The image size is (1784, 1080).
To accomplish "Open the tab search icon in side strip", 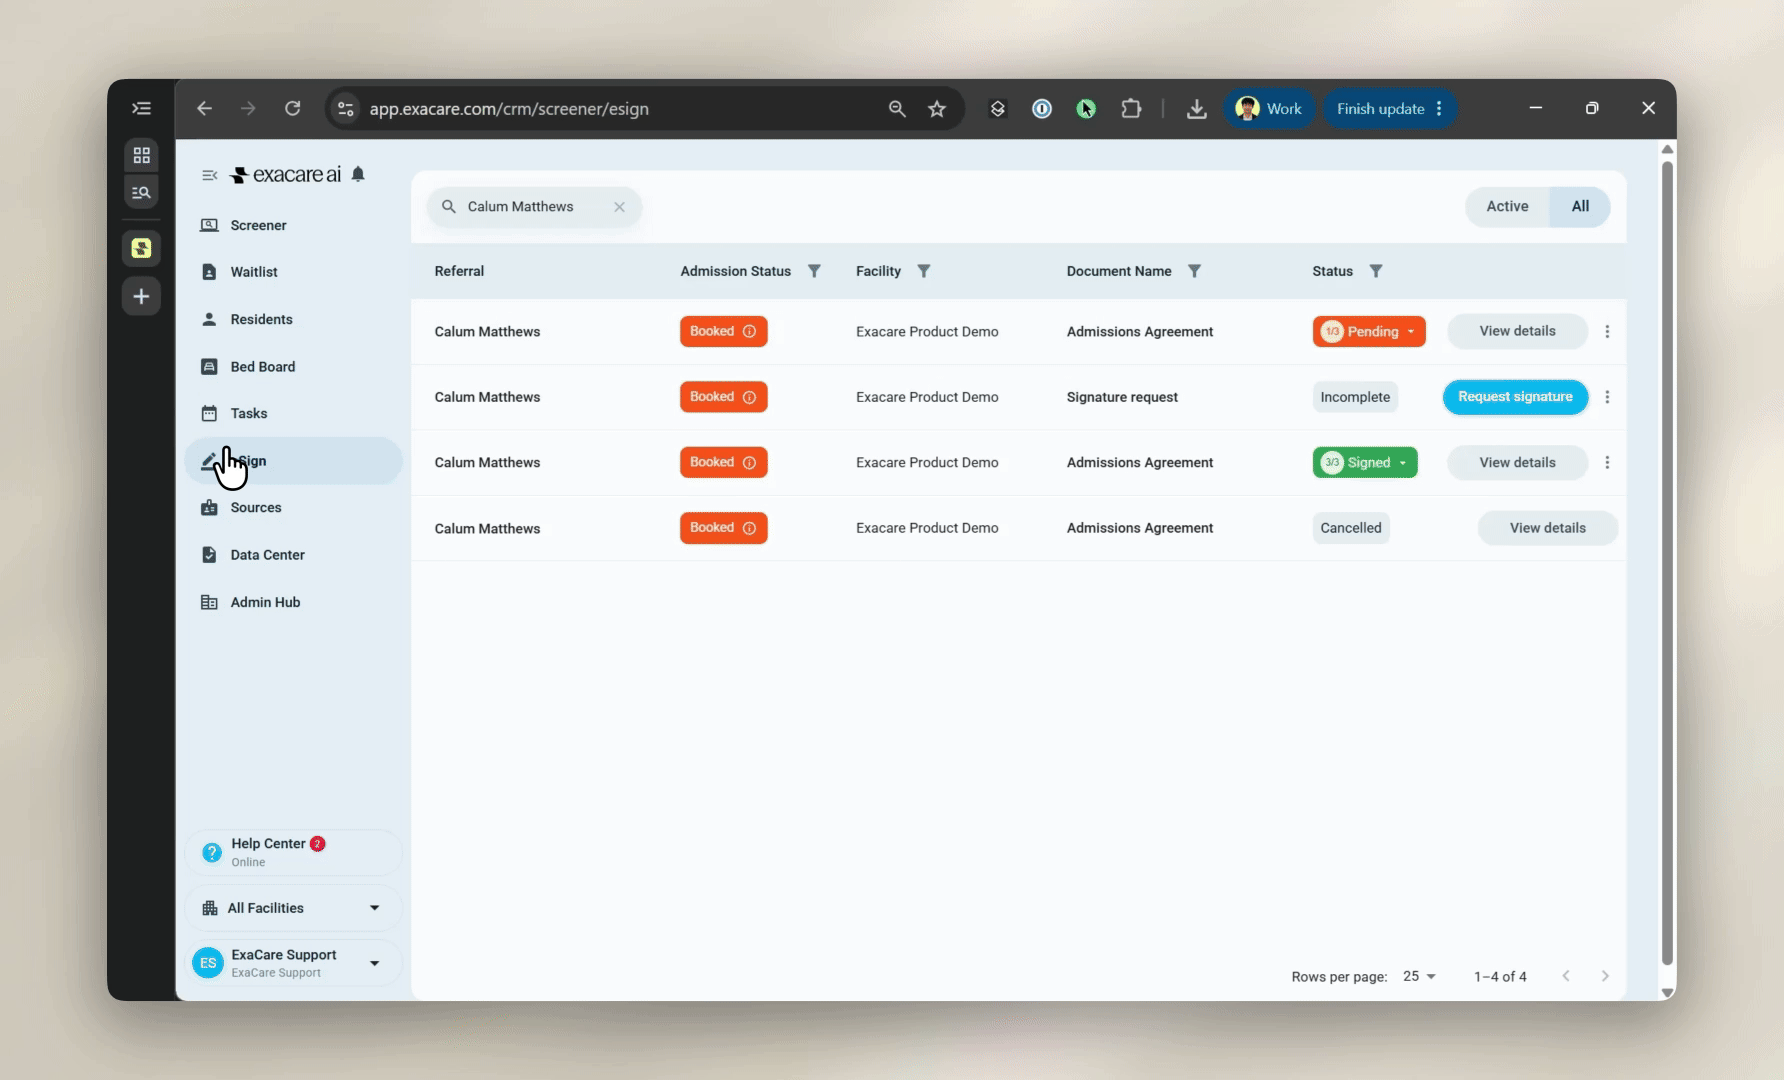I will pyautogui.click(x=141, y=192).
